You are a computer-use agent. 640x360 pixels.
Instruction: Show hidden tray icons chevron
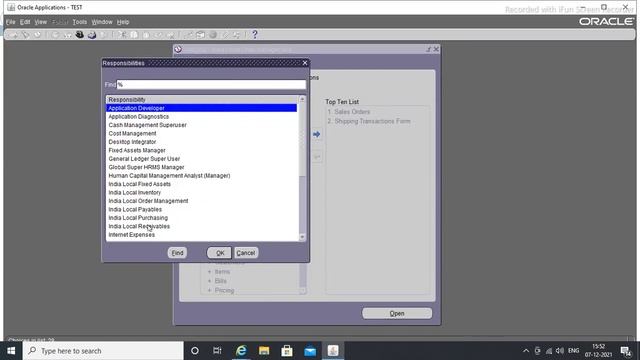coord(526,351)
